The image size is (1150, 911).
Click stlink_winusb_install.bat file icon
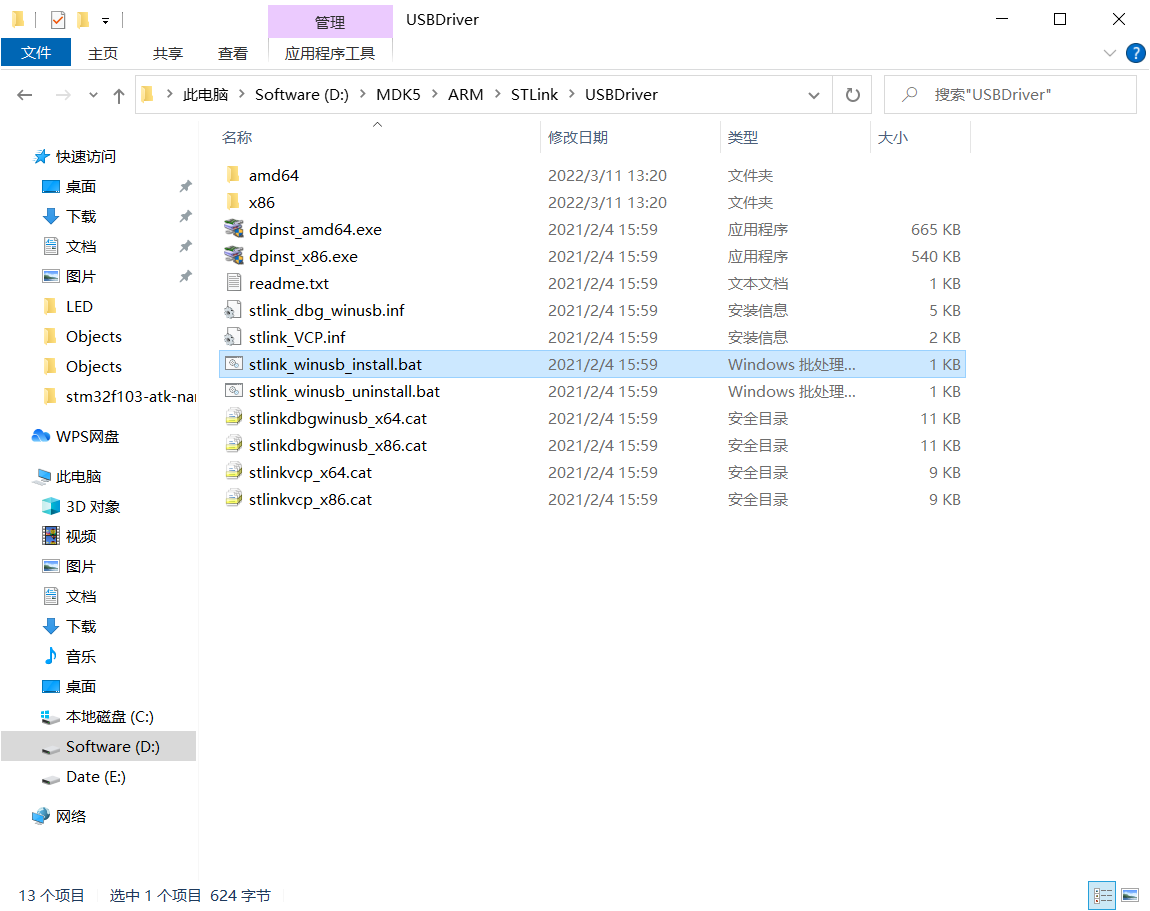point(233,365)
